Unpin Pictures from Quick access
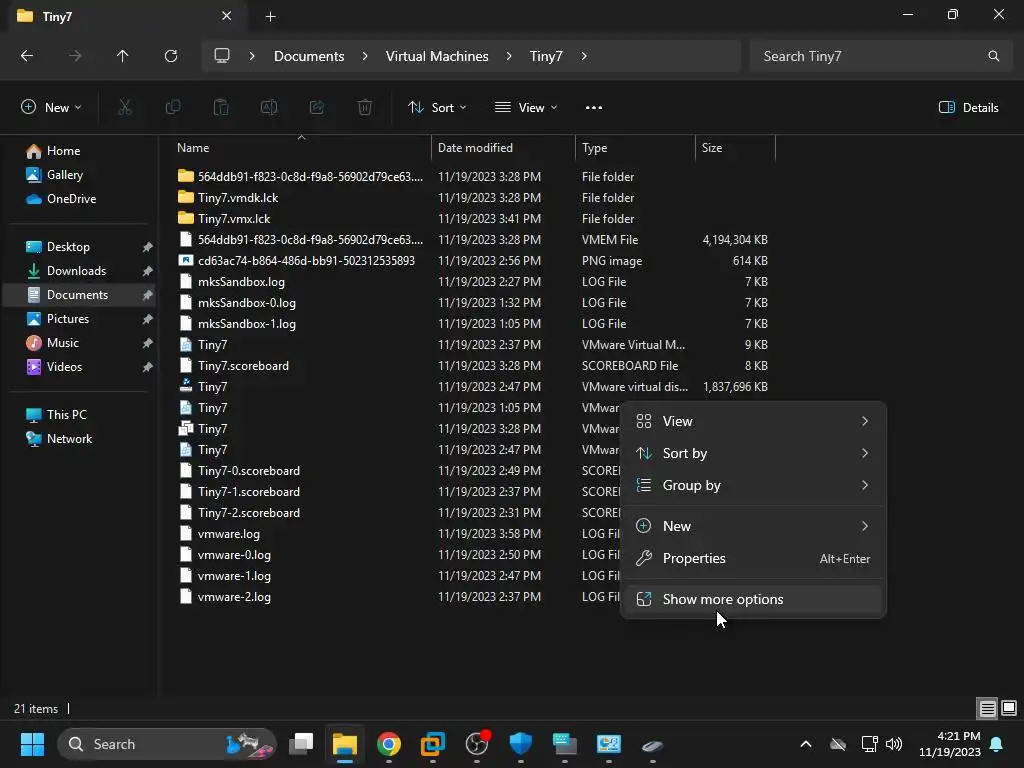This screenshot has width=1024, height=768. click(x=148, y=319)
